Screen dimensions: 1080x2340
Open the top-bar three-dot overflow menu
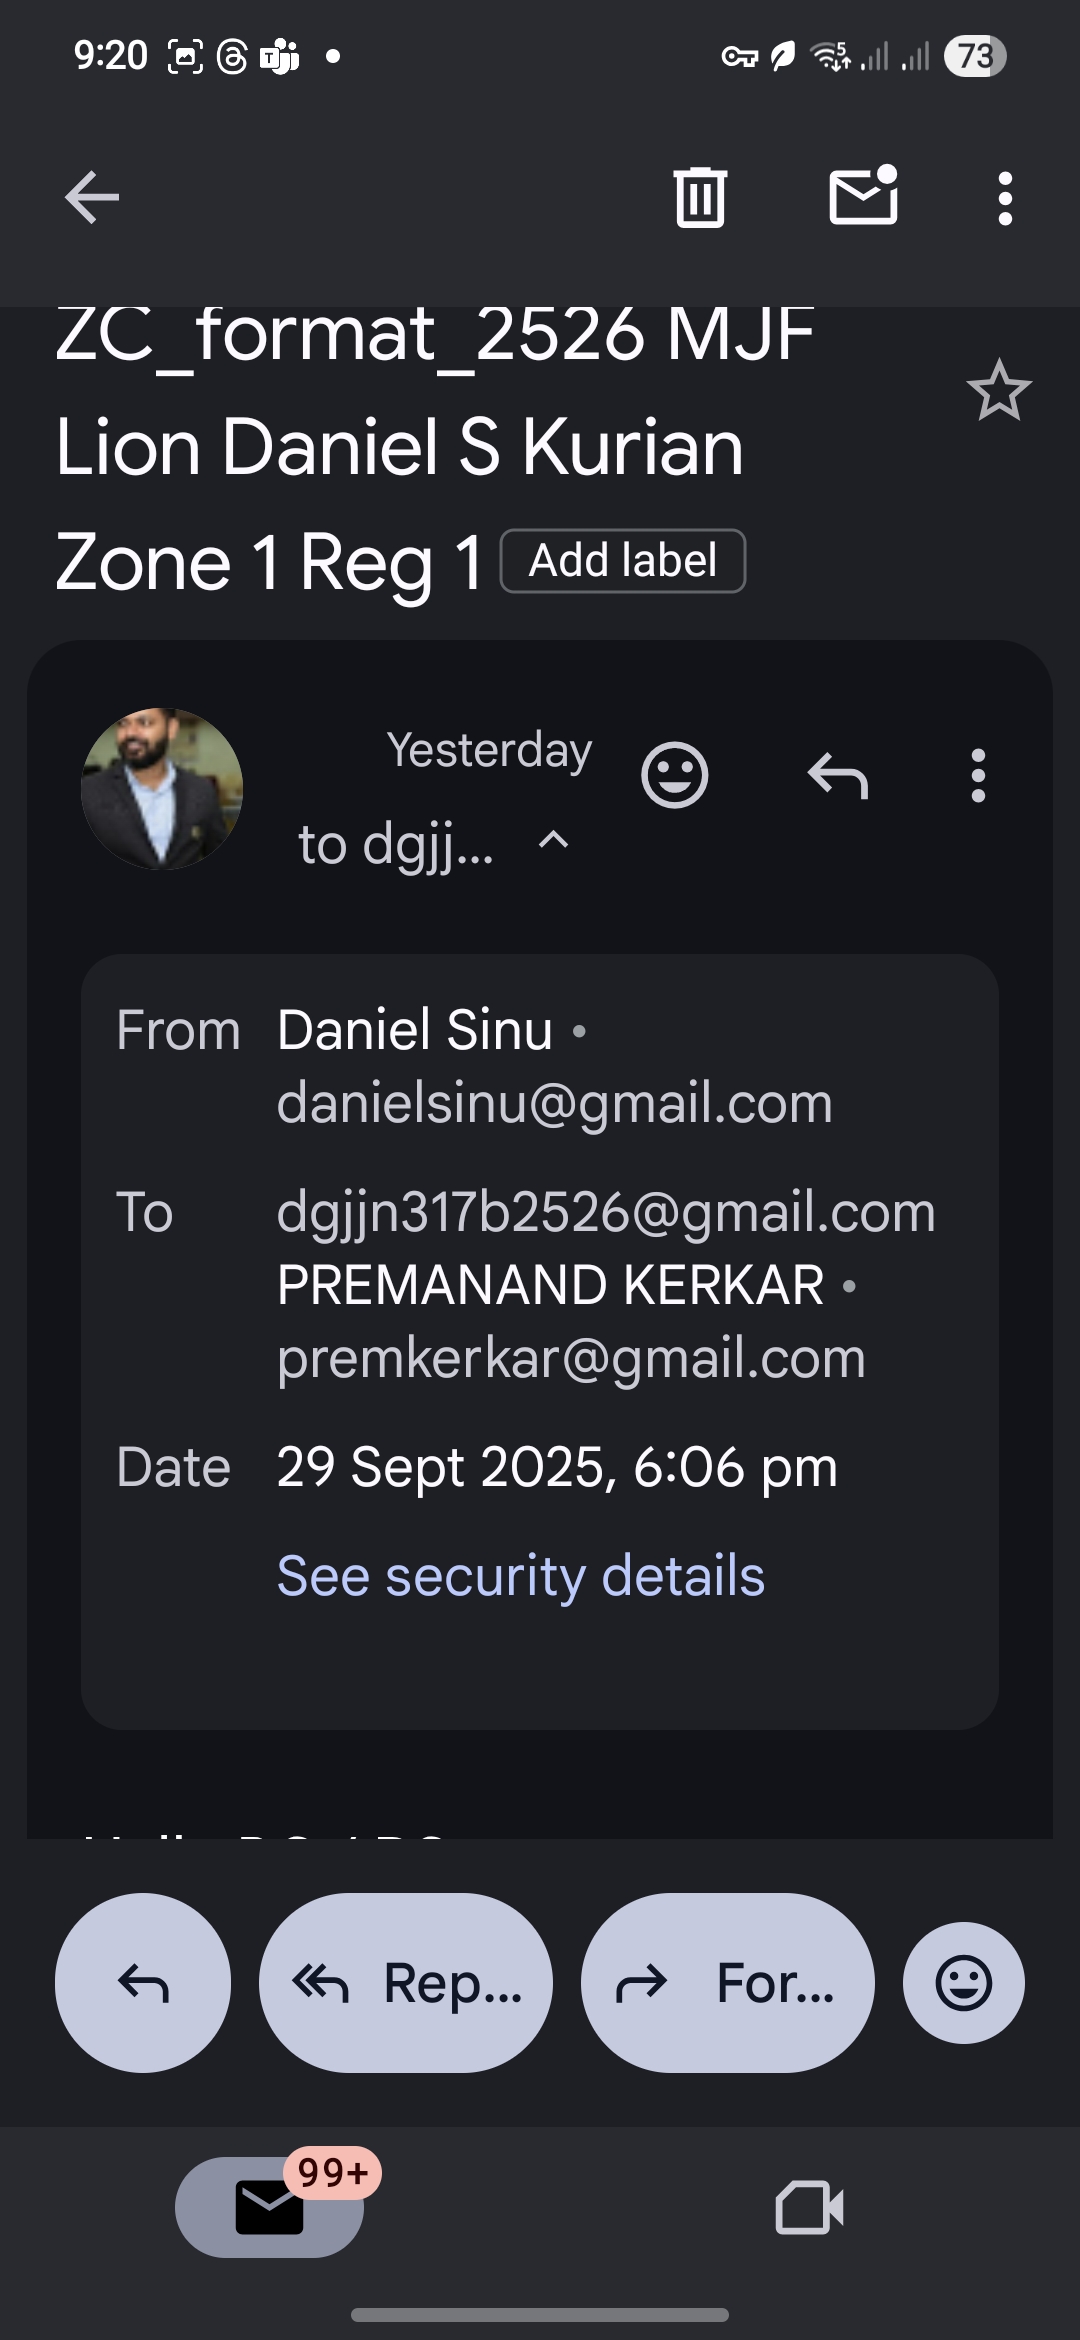[1005, 198]
